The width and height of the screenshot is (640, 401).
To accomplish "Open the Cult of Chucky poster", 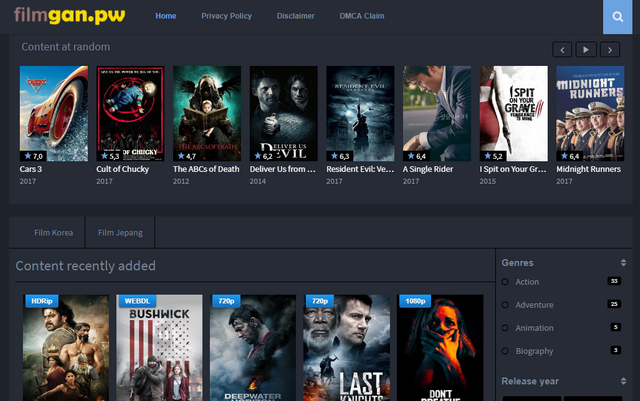I will click(130, 114).
